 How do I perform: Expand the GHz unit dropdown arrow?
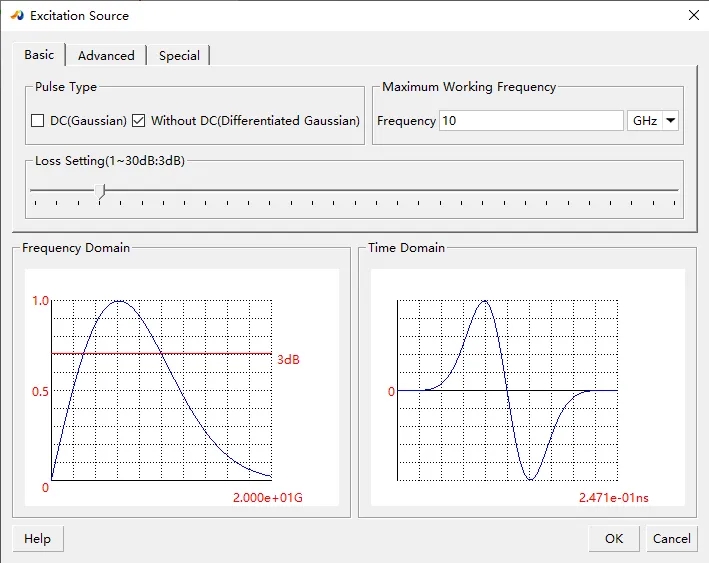click(670, 121)
